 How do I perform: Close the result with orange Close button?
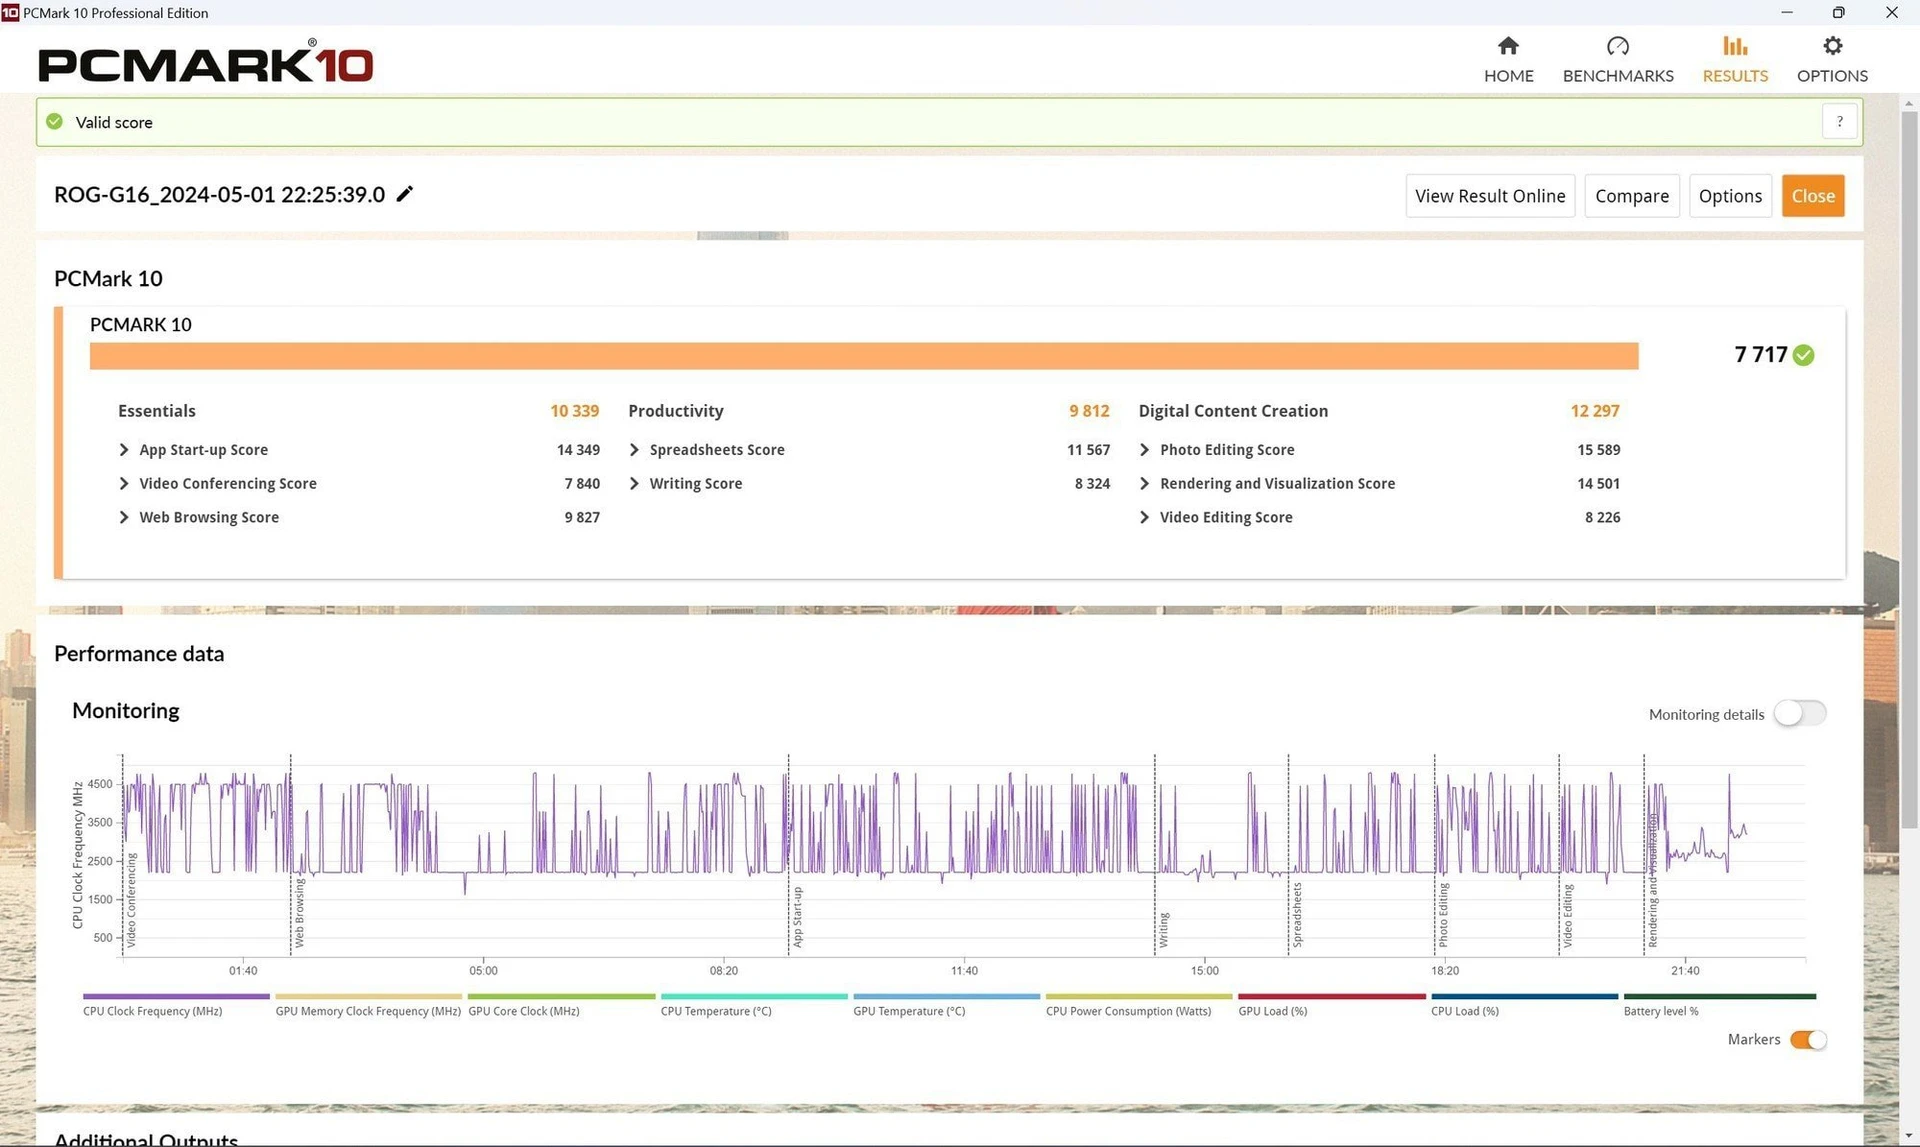[1813, 196]
